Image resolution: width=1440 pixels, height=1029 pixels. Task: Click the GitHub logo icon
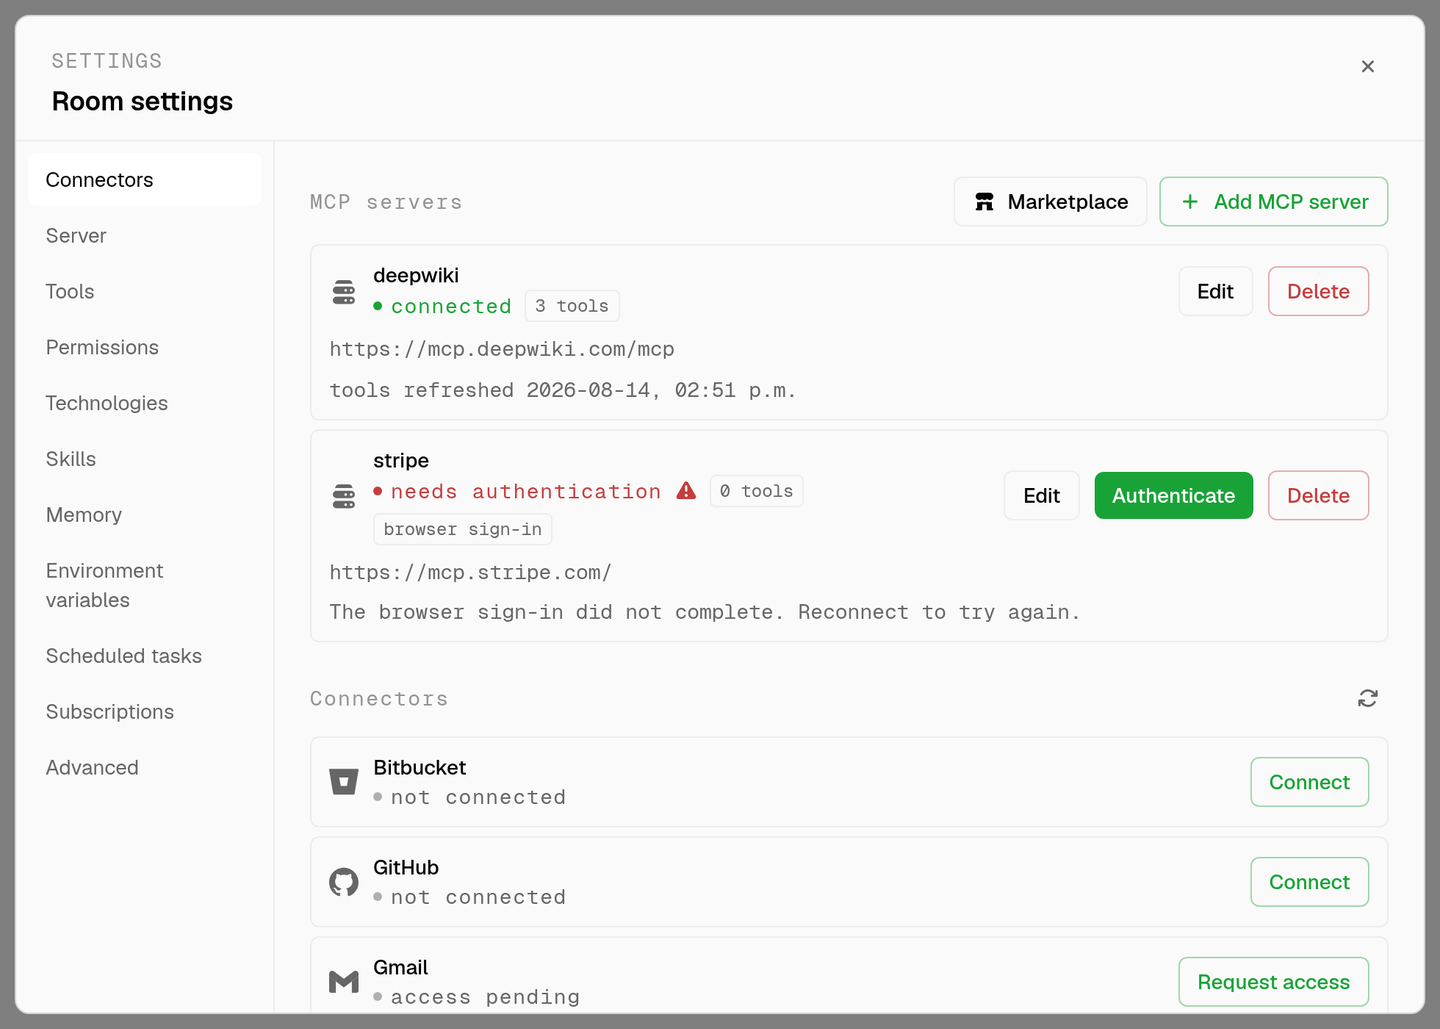[x=344, y=882]
